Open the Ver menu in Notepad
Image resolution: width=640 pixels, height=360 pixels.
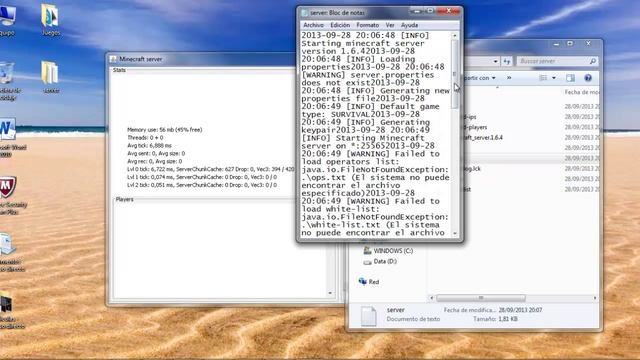click(x=390, y=25)
